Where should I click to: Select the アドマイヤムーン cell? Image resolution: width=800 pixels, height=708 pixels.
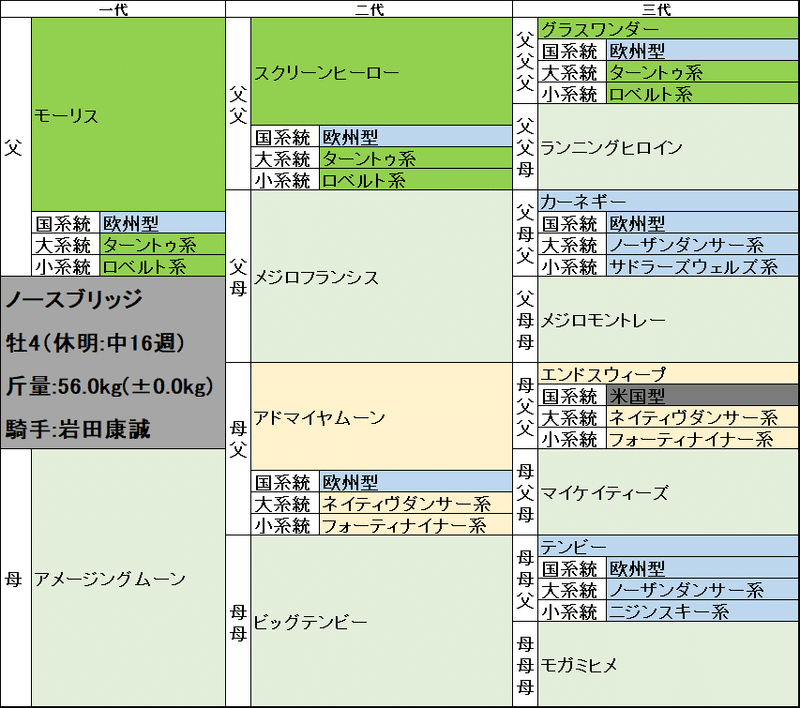click(382, 417)
